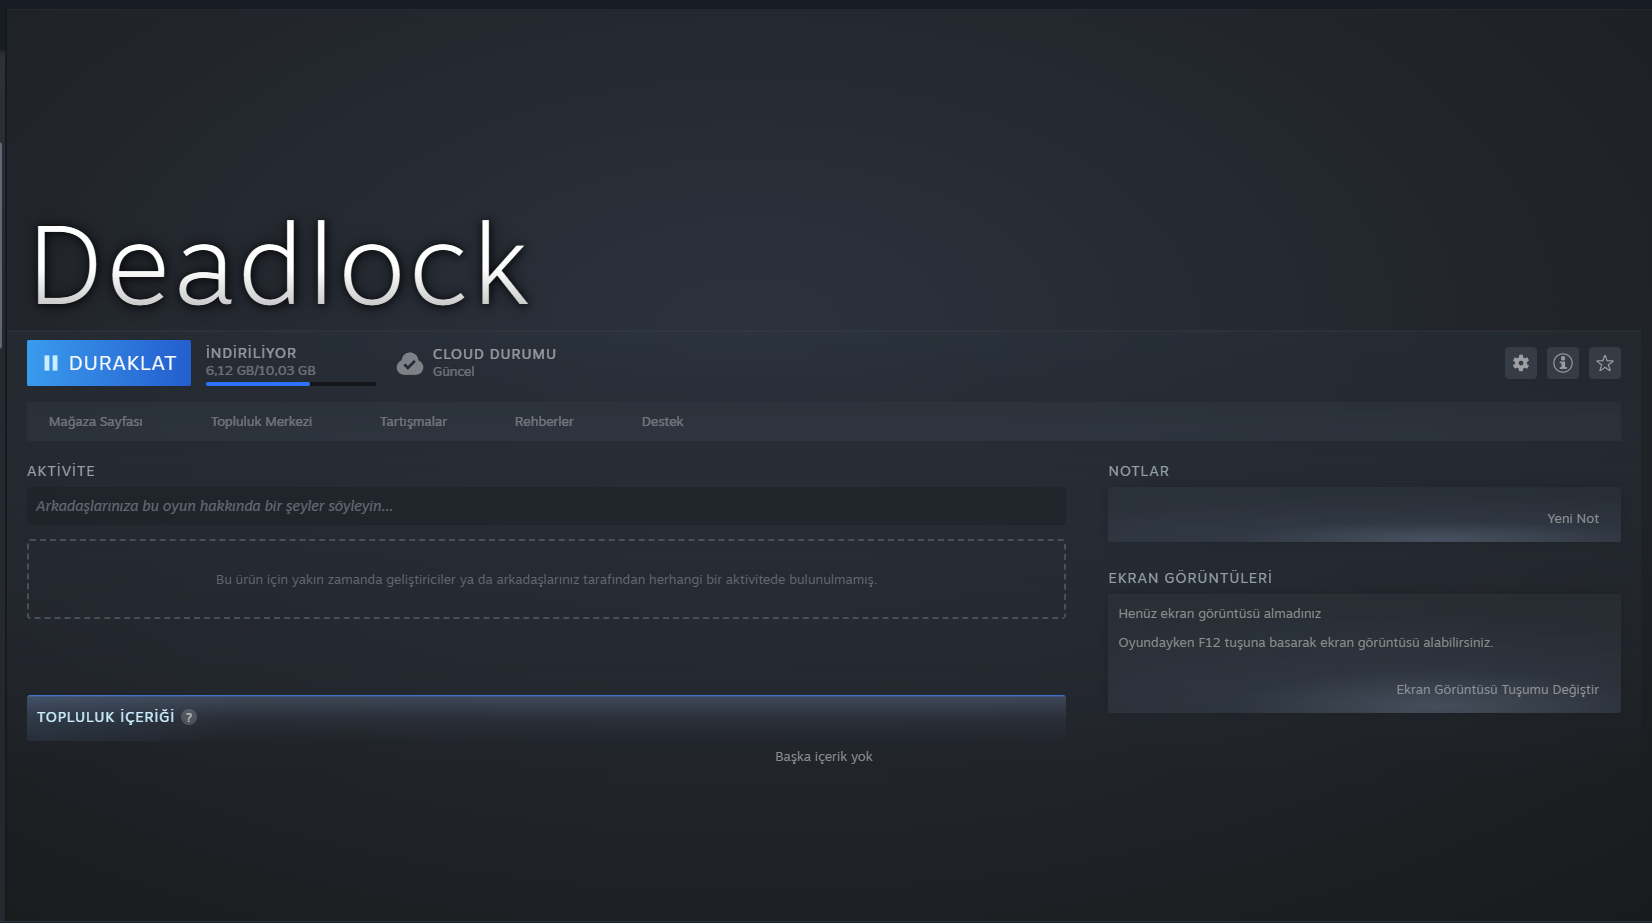
Task: Open the help question mark beside Topluluk İçeriği
Action: 189,717
